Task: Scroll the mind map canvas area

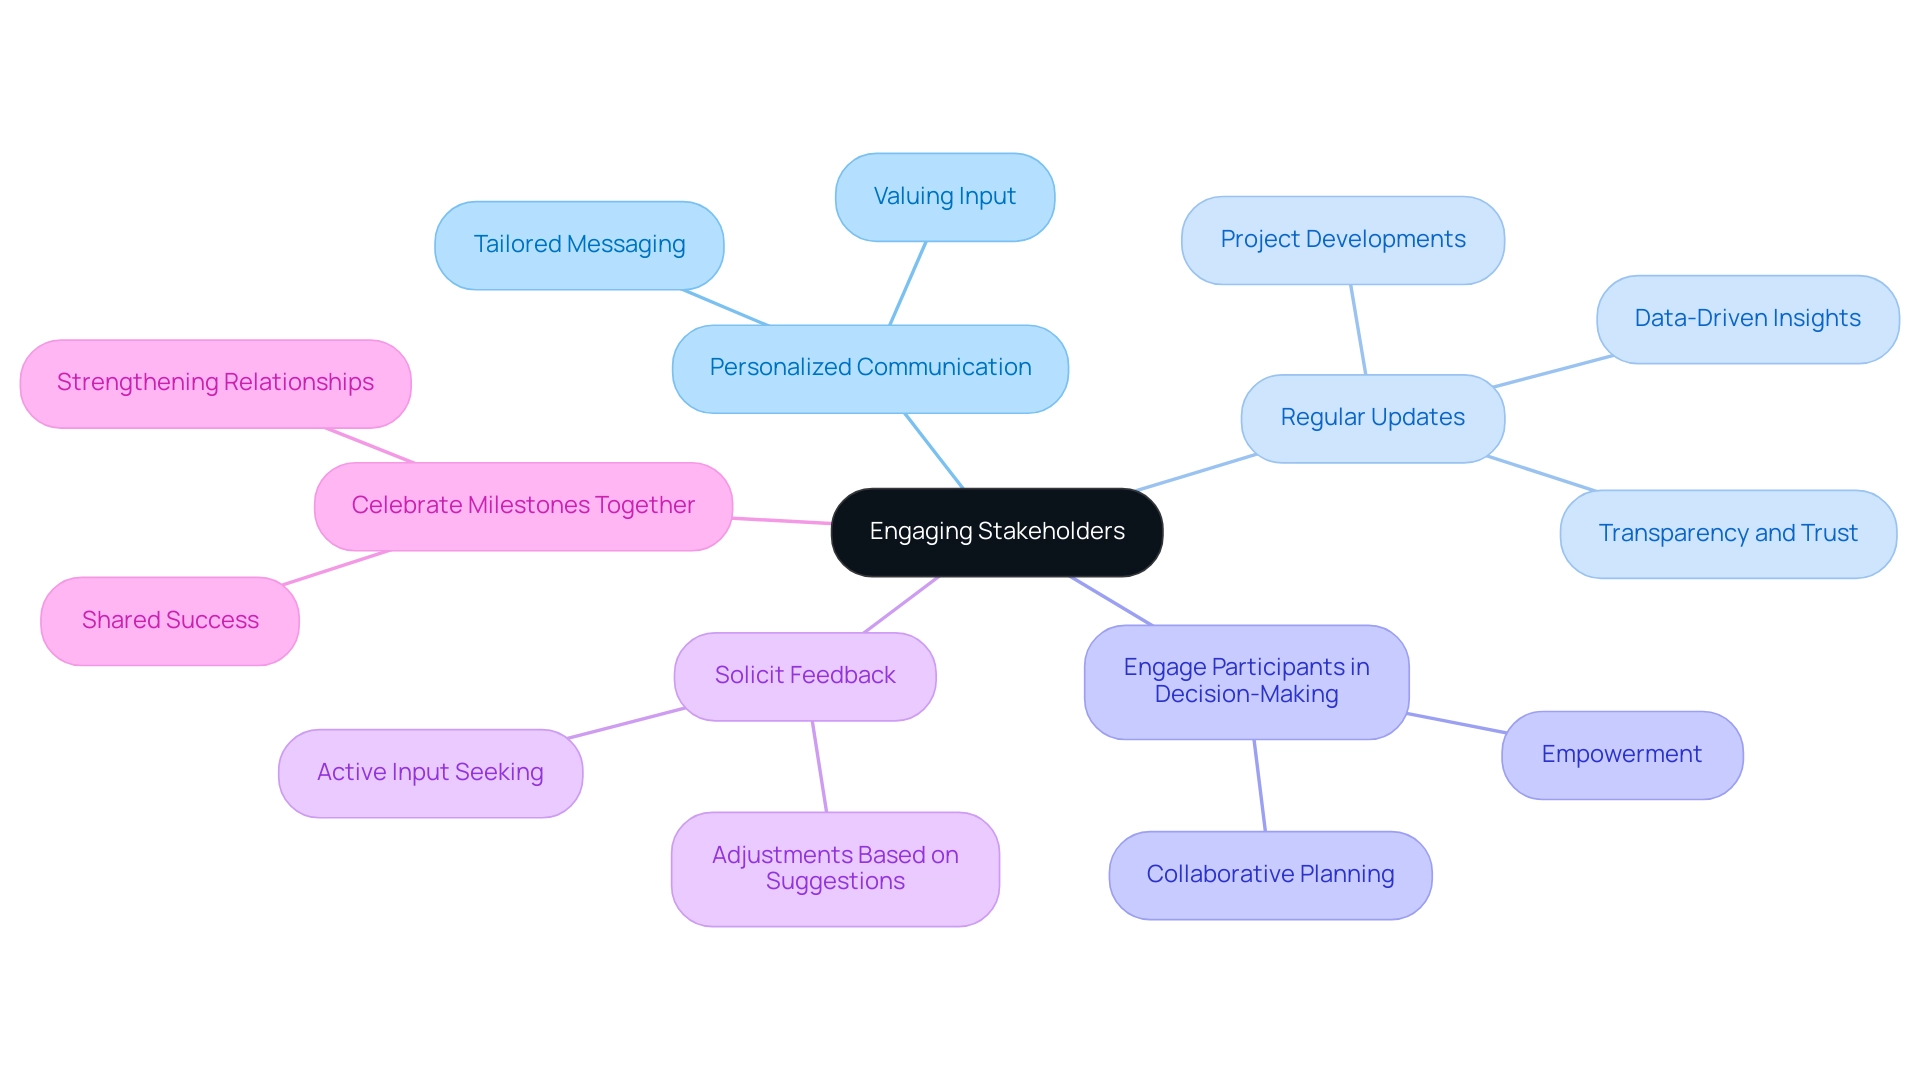Action: click(x=960, y=541)
